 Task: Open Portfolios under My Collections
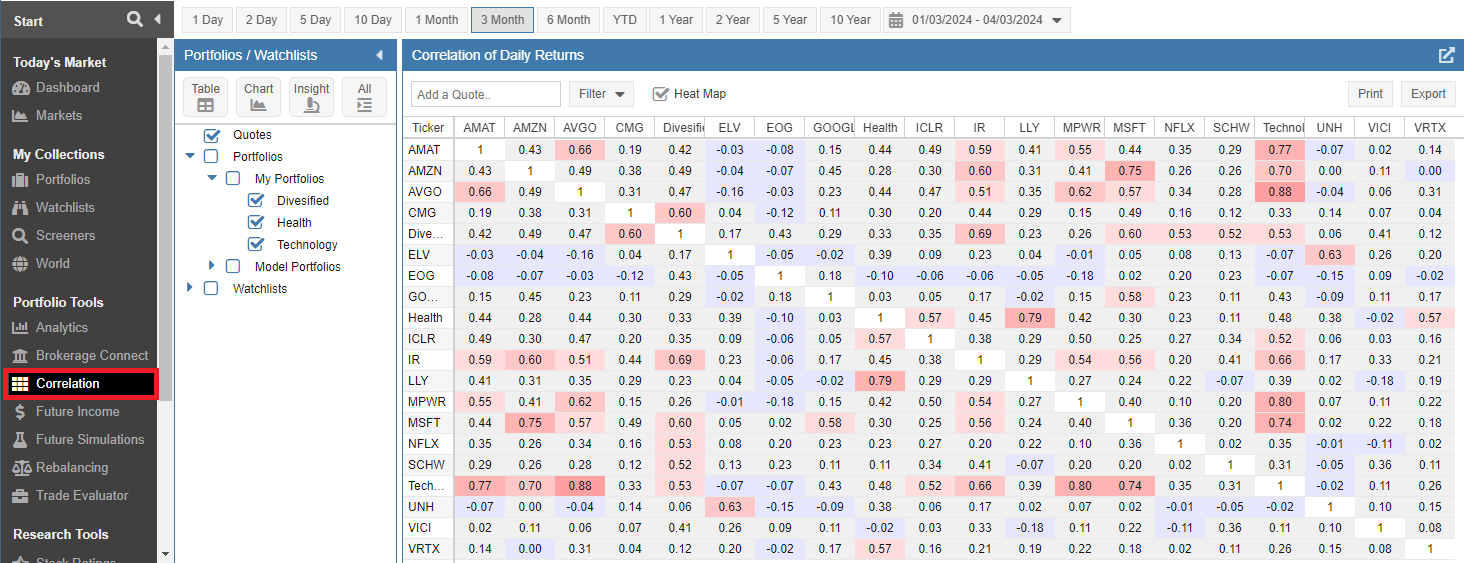point(63,180)
